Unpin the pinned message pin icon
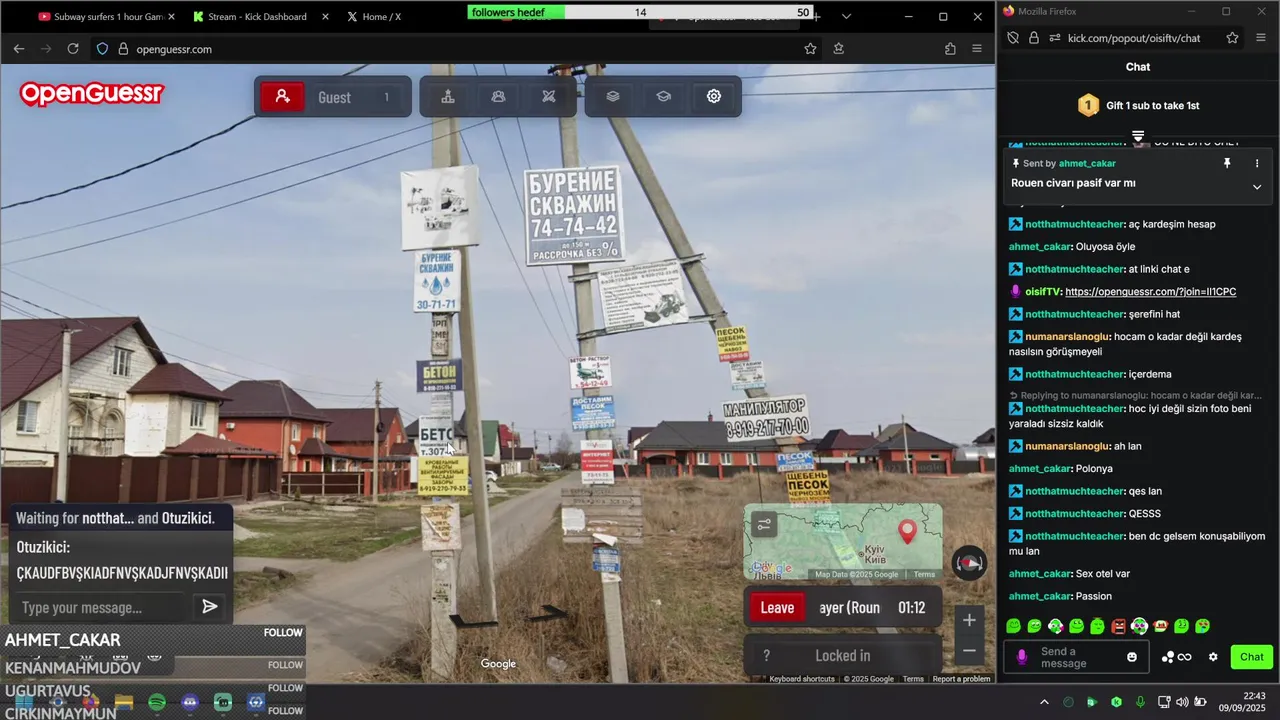The image size is (1280, 720). [1227, 163]
